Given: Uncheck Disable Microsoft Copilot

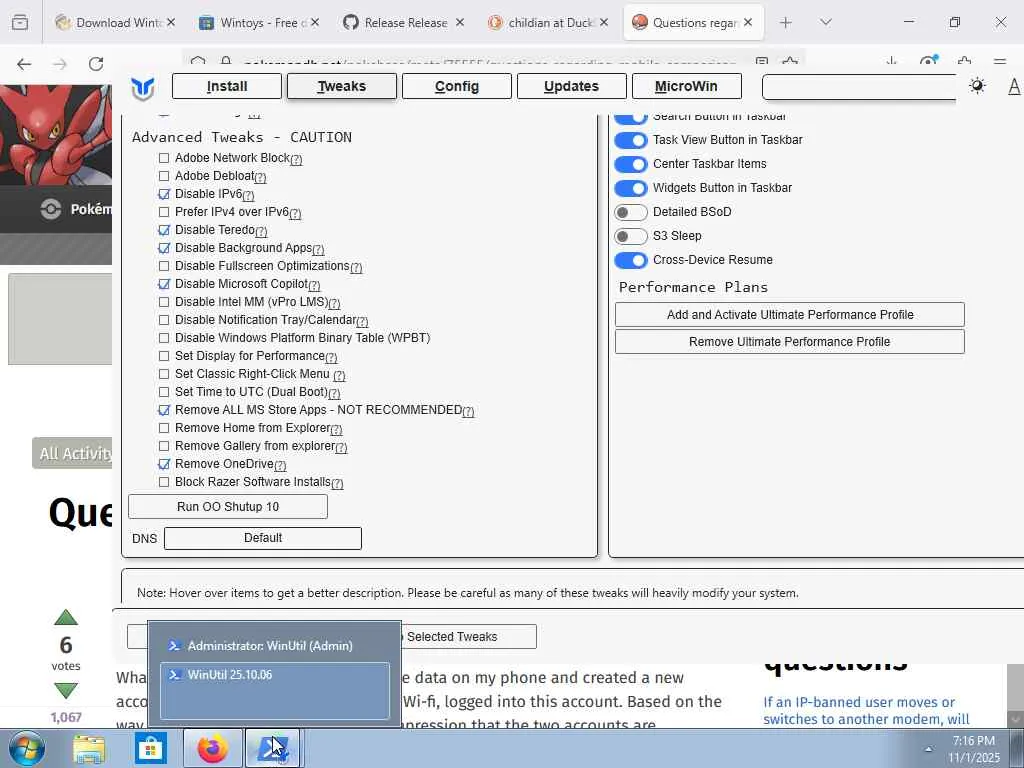Looking at the screenshot, I should pyautogui.click(x=164, y=284).
